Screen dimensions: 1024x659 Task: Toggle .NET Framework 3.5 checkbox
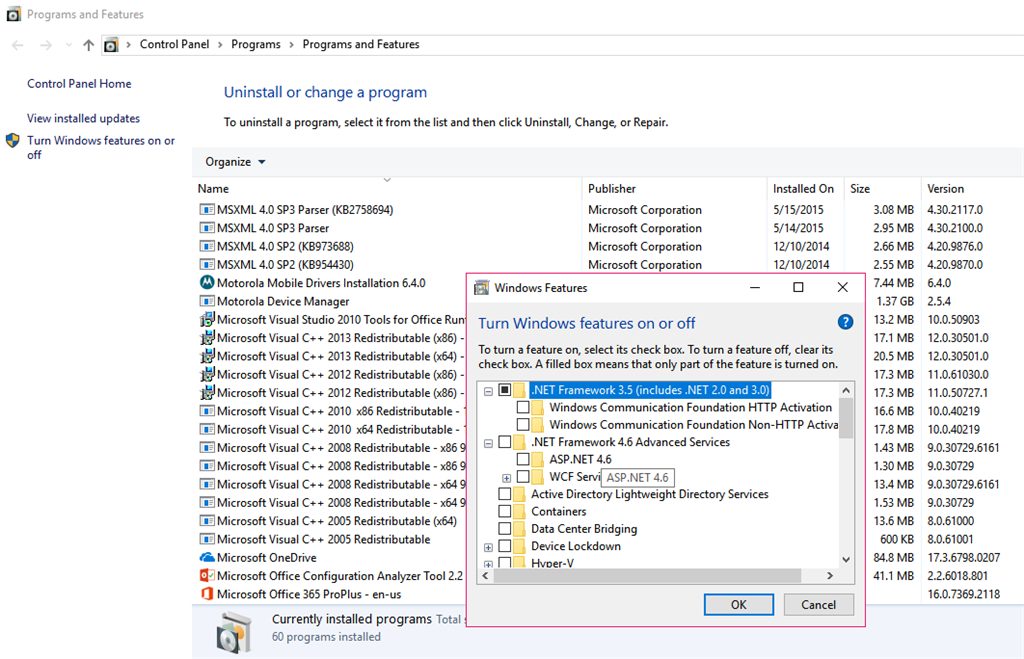504,390
